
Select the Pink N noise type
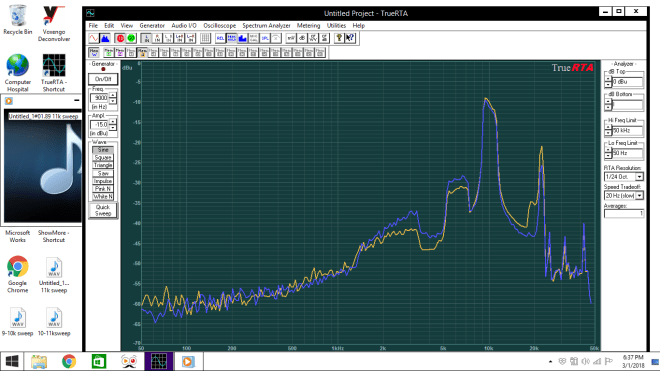(103, 189)
